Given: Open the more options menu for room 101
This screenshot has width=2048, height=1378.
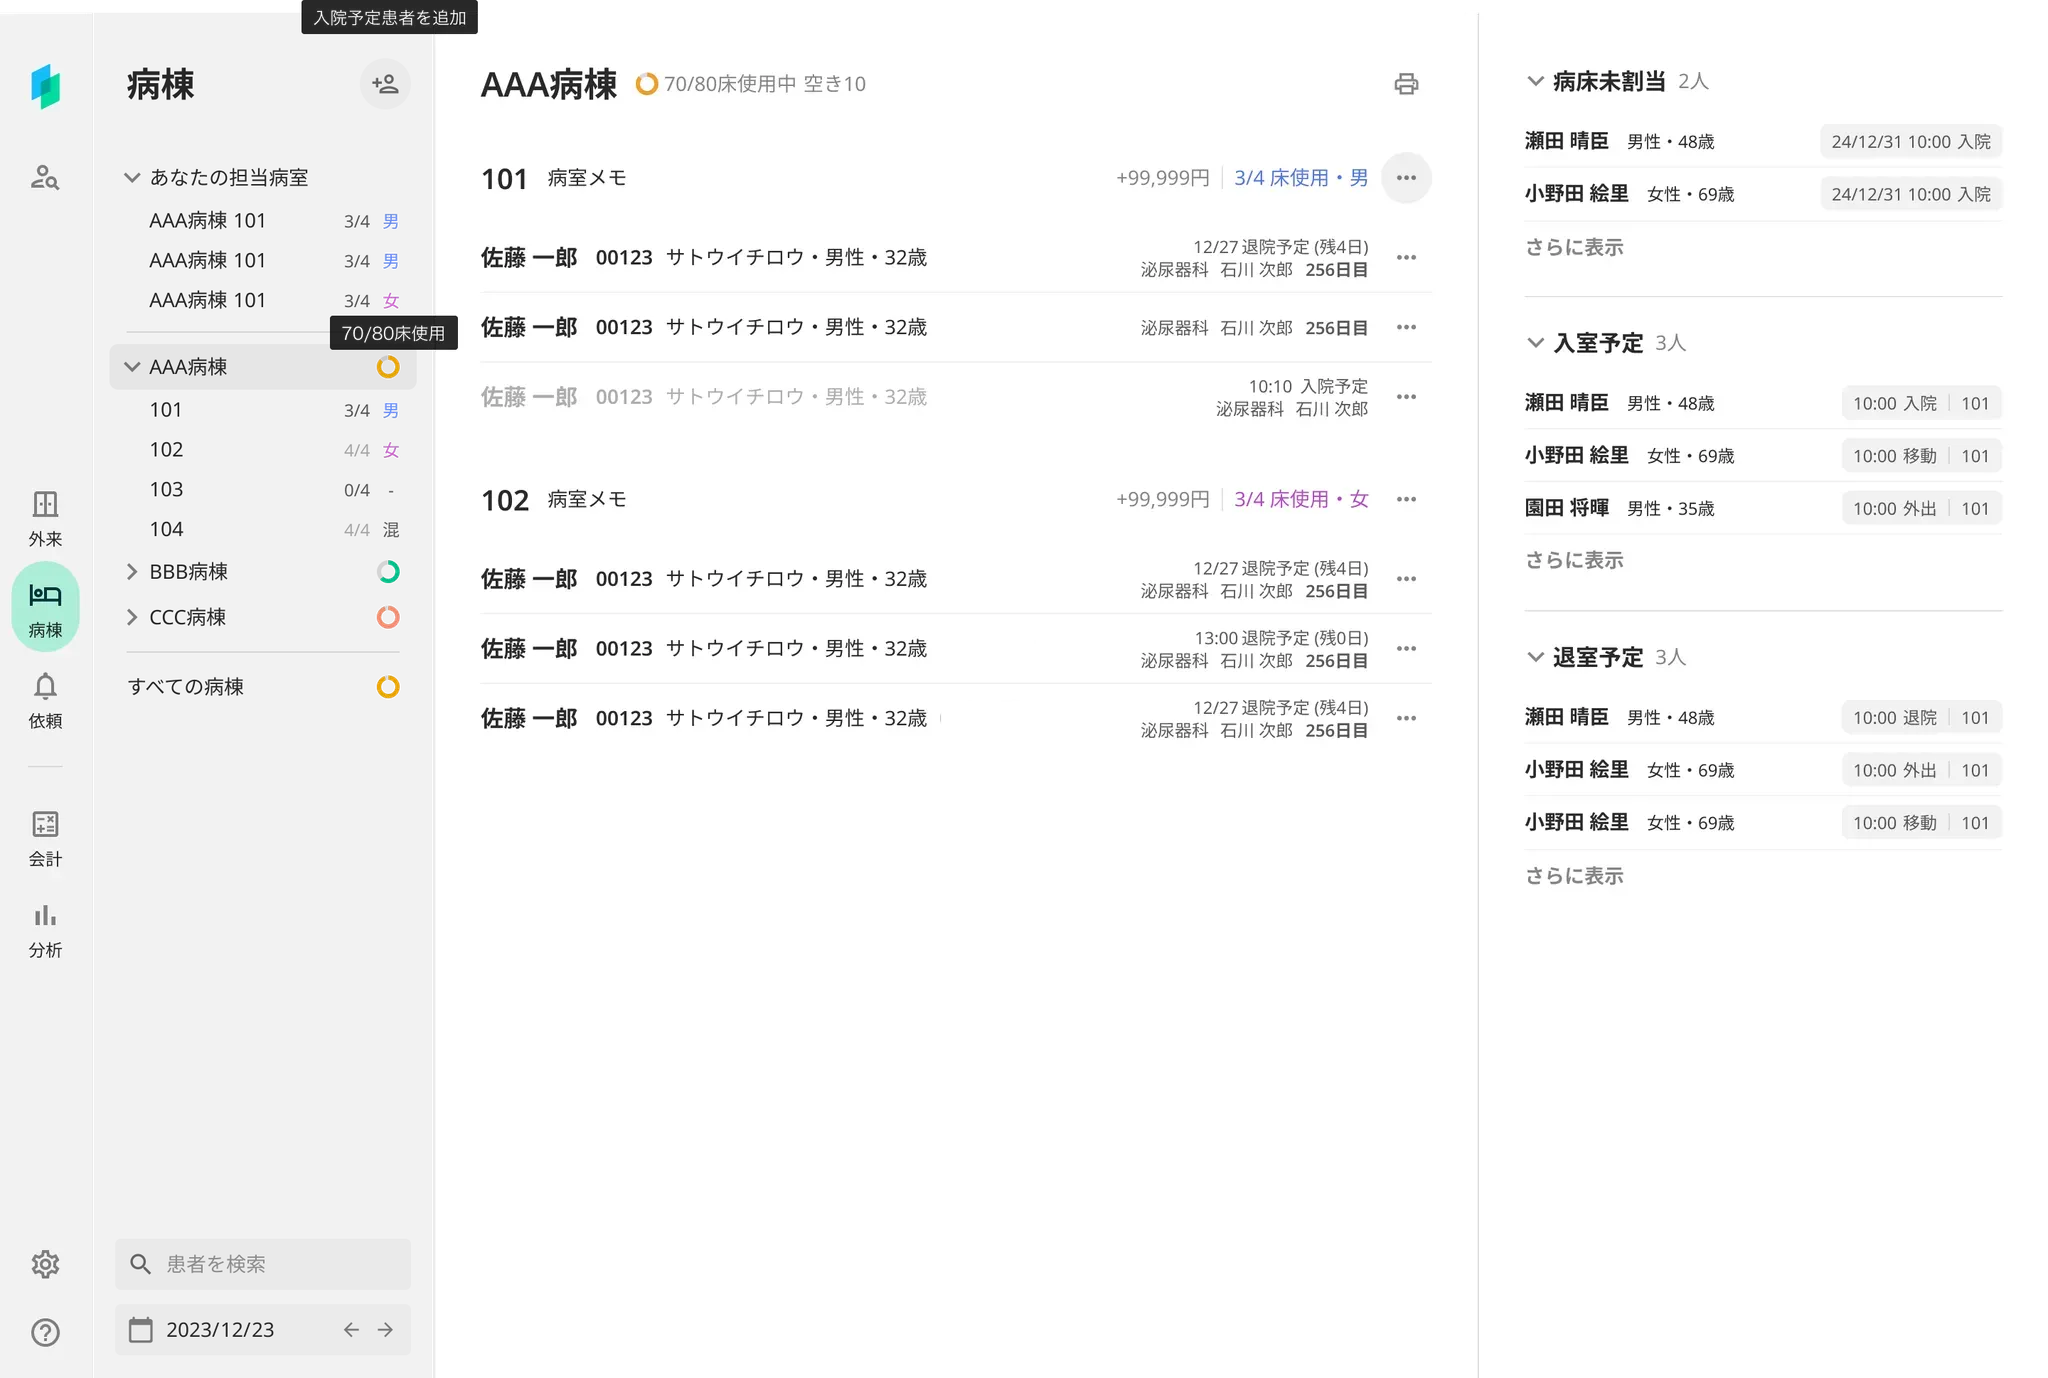Looking at the screenshot, I should [x=1406, y=178].
